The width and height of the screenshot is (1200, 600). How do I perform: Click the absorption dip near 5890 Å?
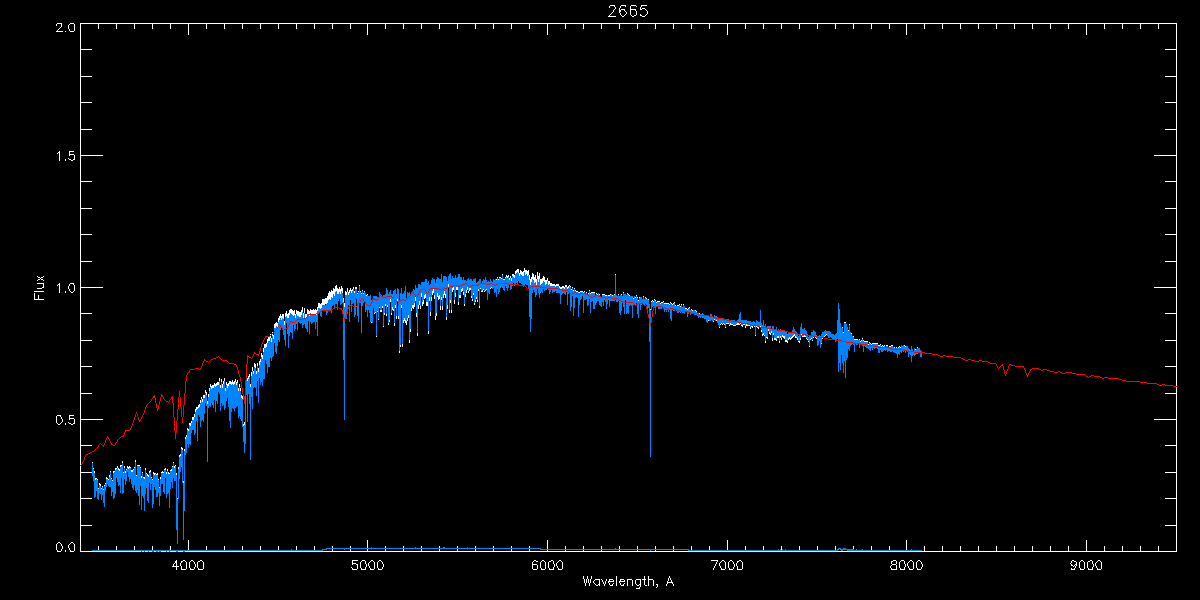click(x=530, y=308)
